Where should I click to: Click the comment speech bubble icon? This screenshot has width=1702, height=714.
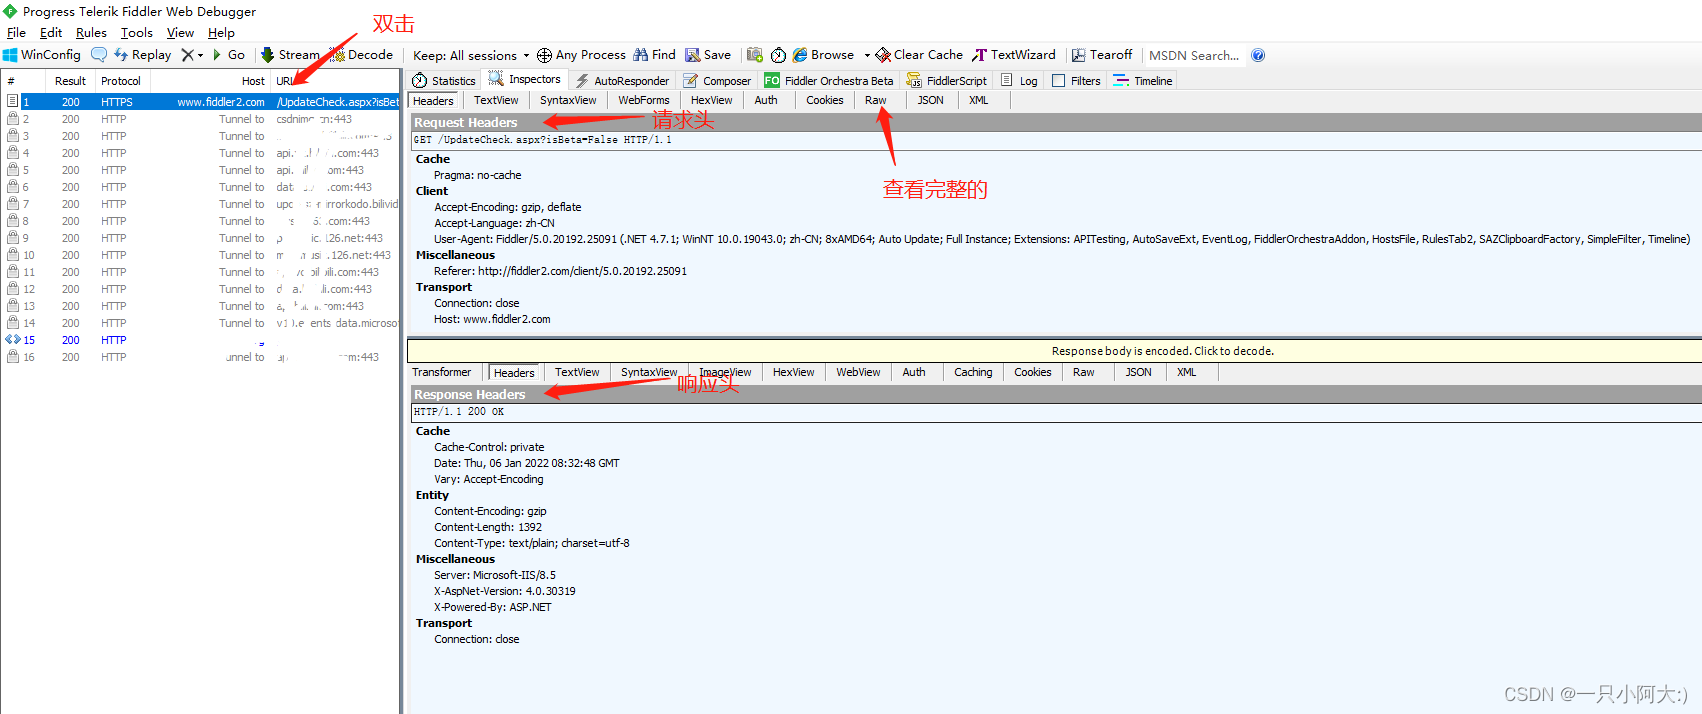click(99, 55)
